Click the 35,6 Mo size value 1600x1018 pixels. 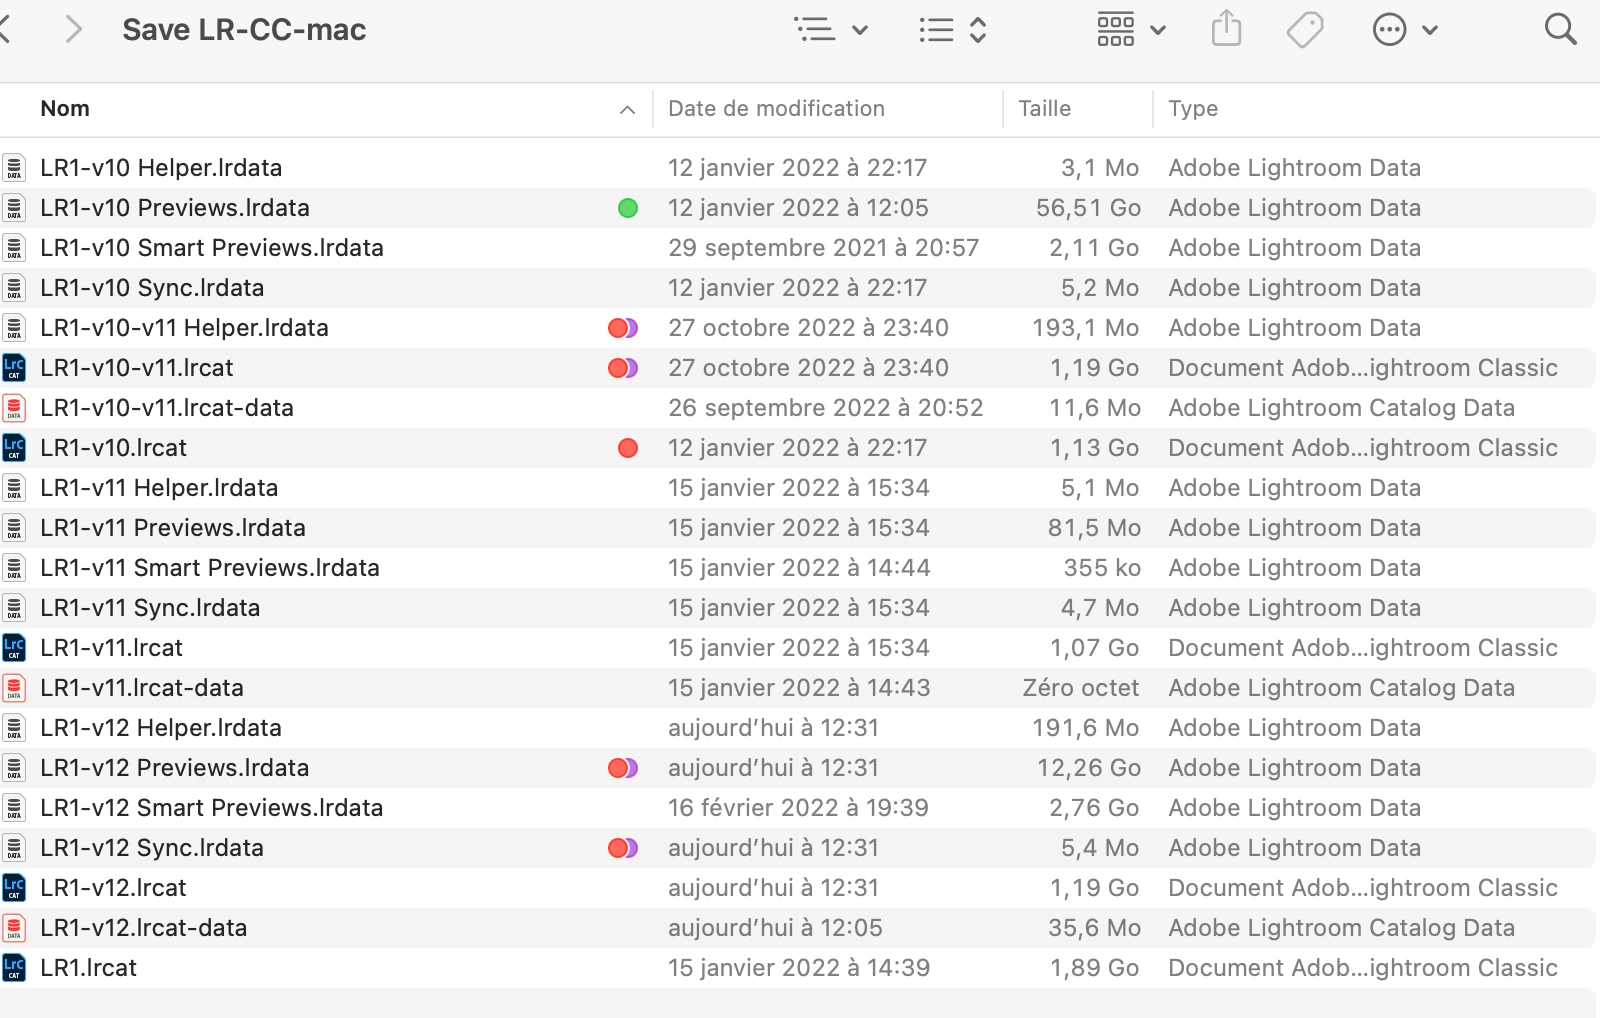pos(1094,928)
